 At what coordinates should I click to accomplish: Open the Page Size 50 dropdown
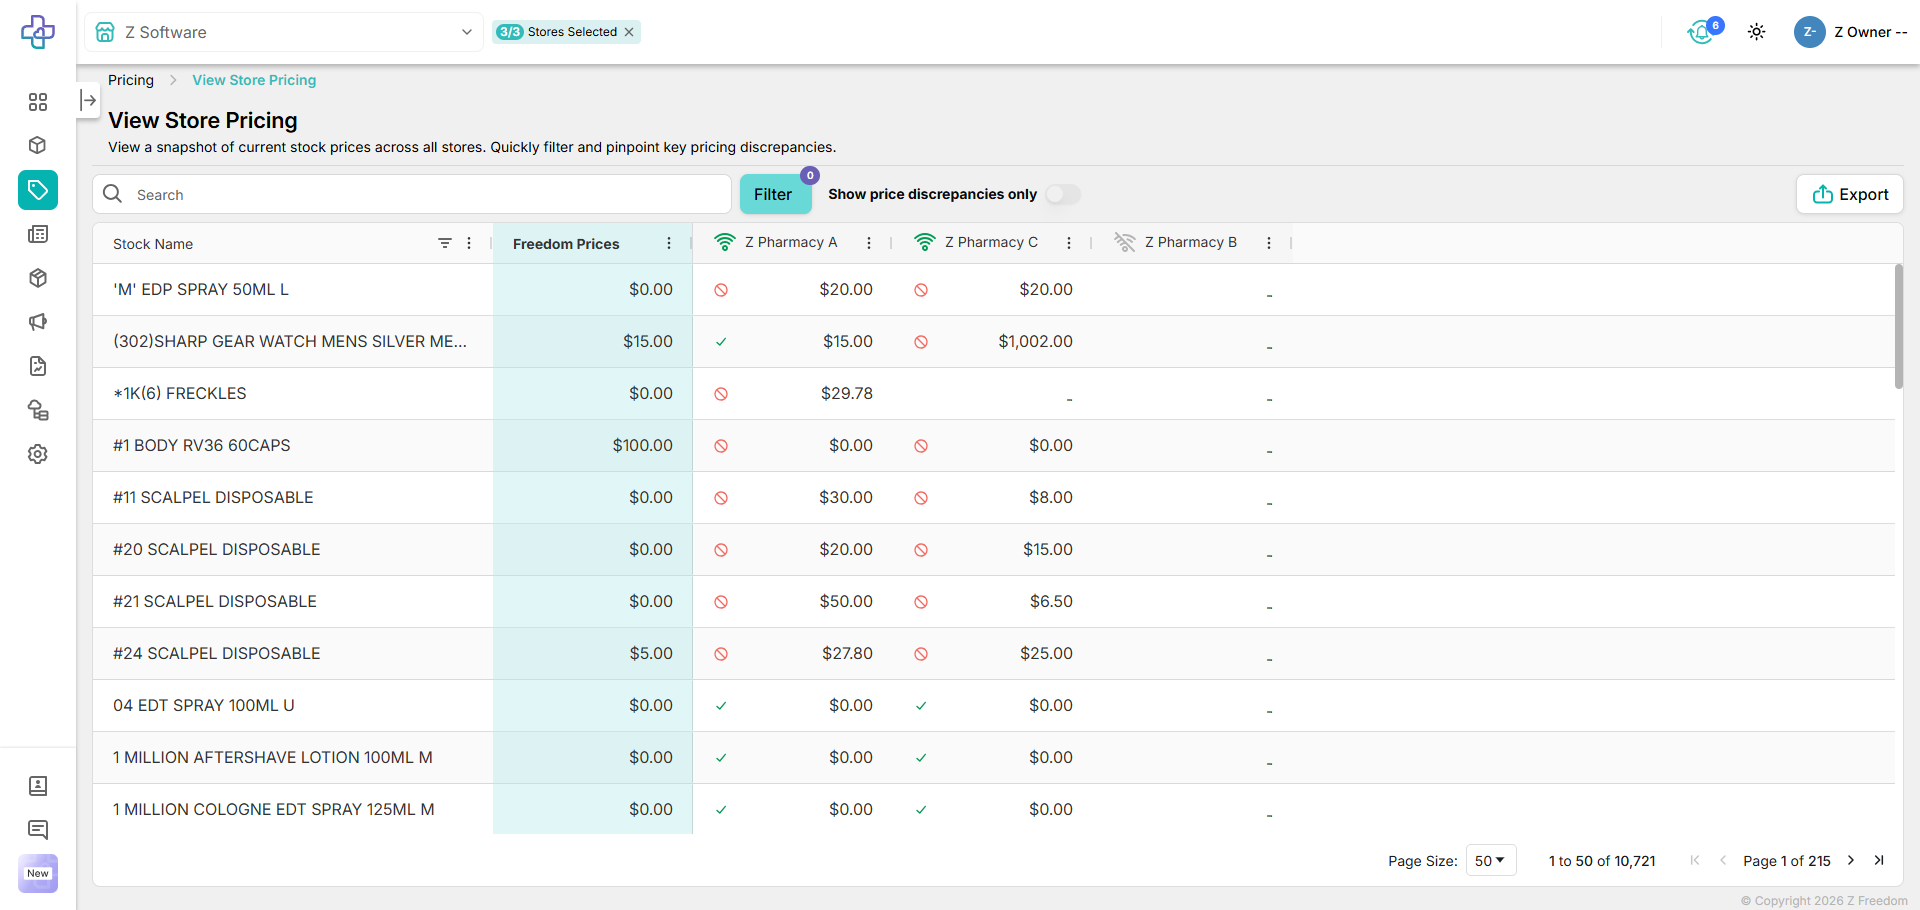[1490, 860]
